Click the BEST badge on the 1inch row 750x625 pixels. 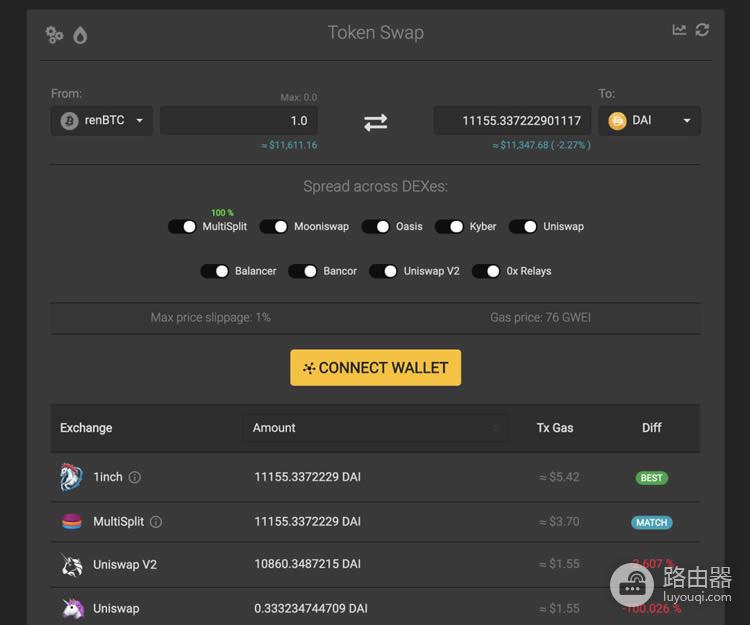(x=651, y=478)
